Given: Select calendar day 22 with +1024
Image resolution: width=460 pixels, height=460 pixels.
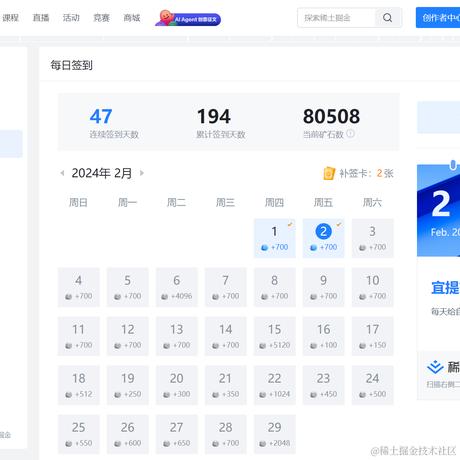Looking at the screenshot, I should coord(275,385).
